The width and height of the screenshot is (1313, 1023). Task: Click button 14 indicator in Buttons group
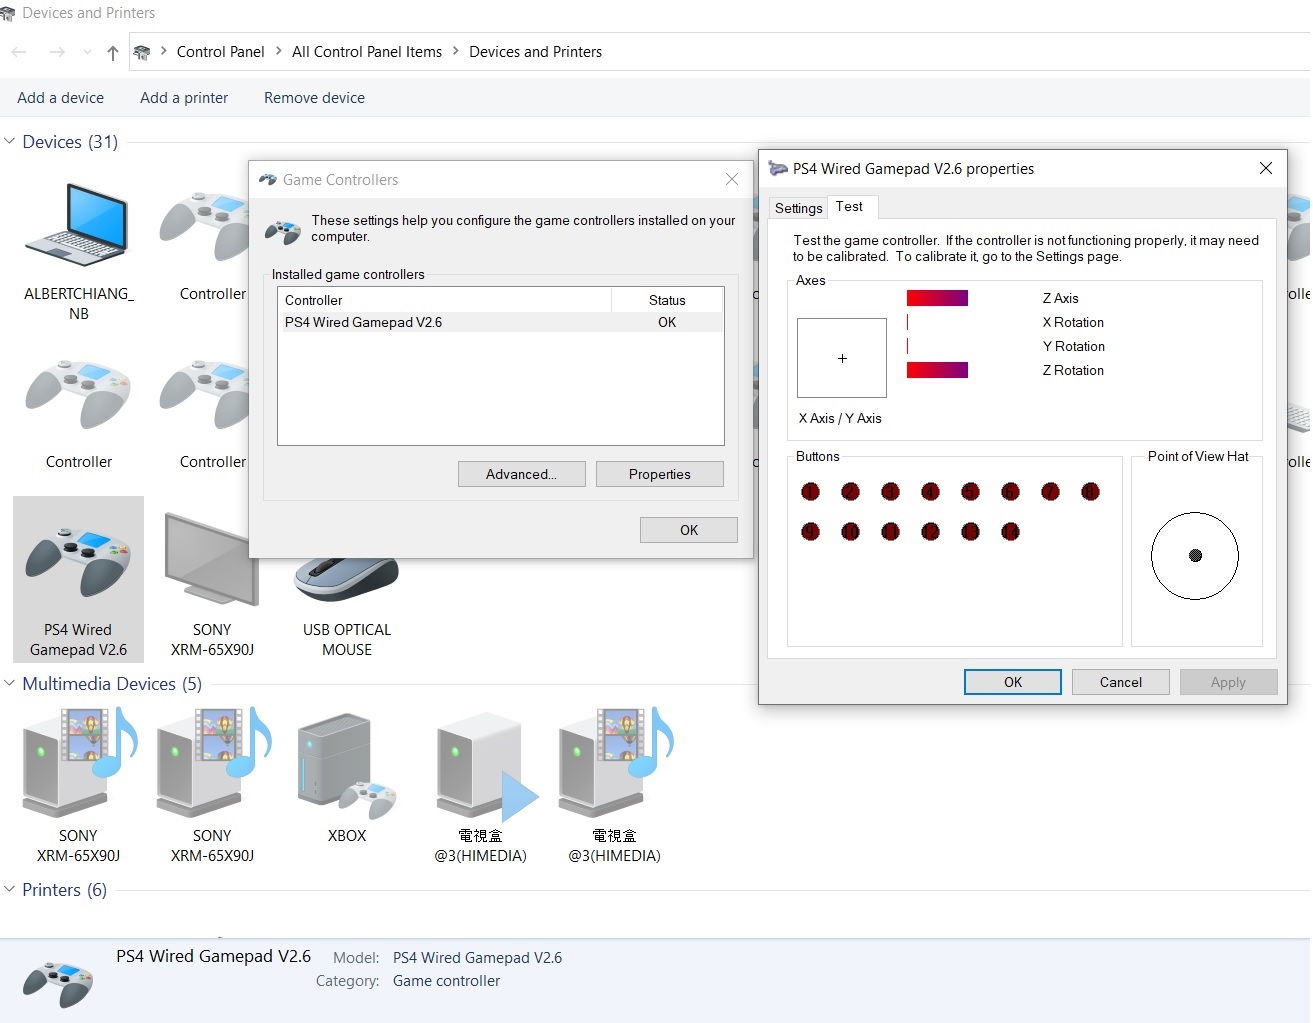tap(1010, 531)
